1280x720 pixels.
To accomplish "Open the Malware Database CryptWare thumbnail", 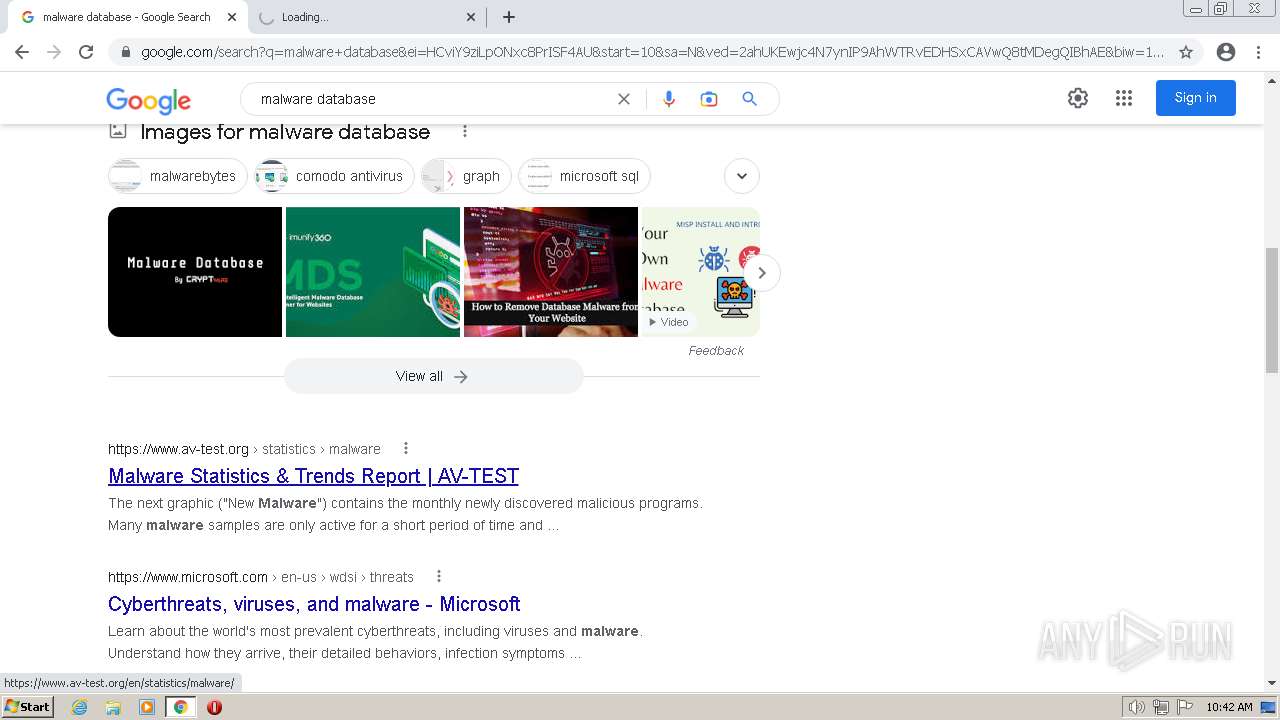I will [195, 272].
